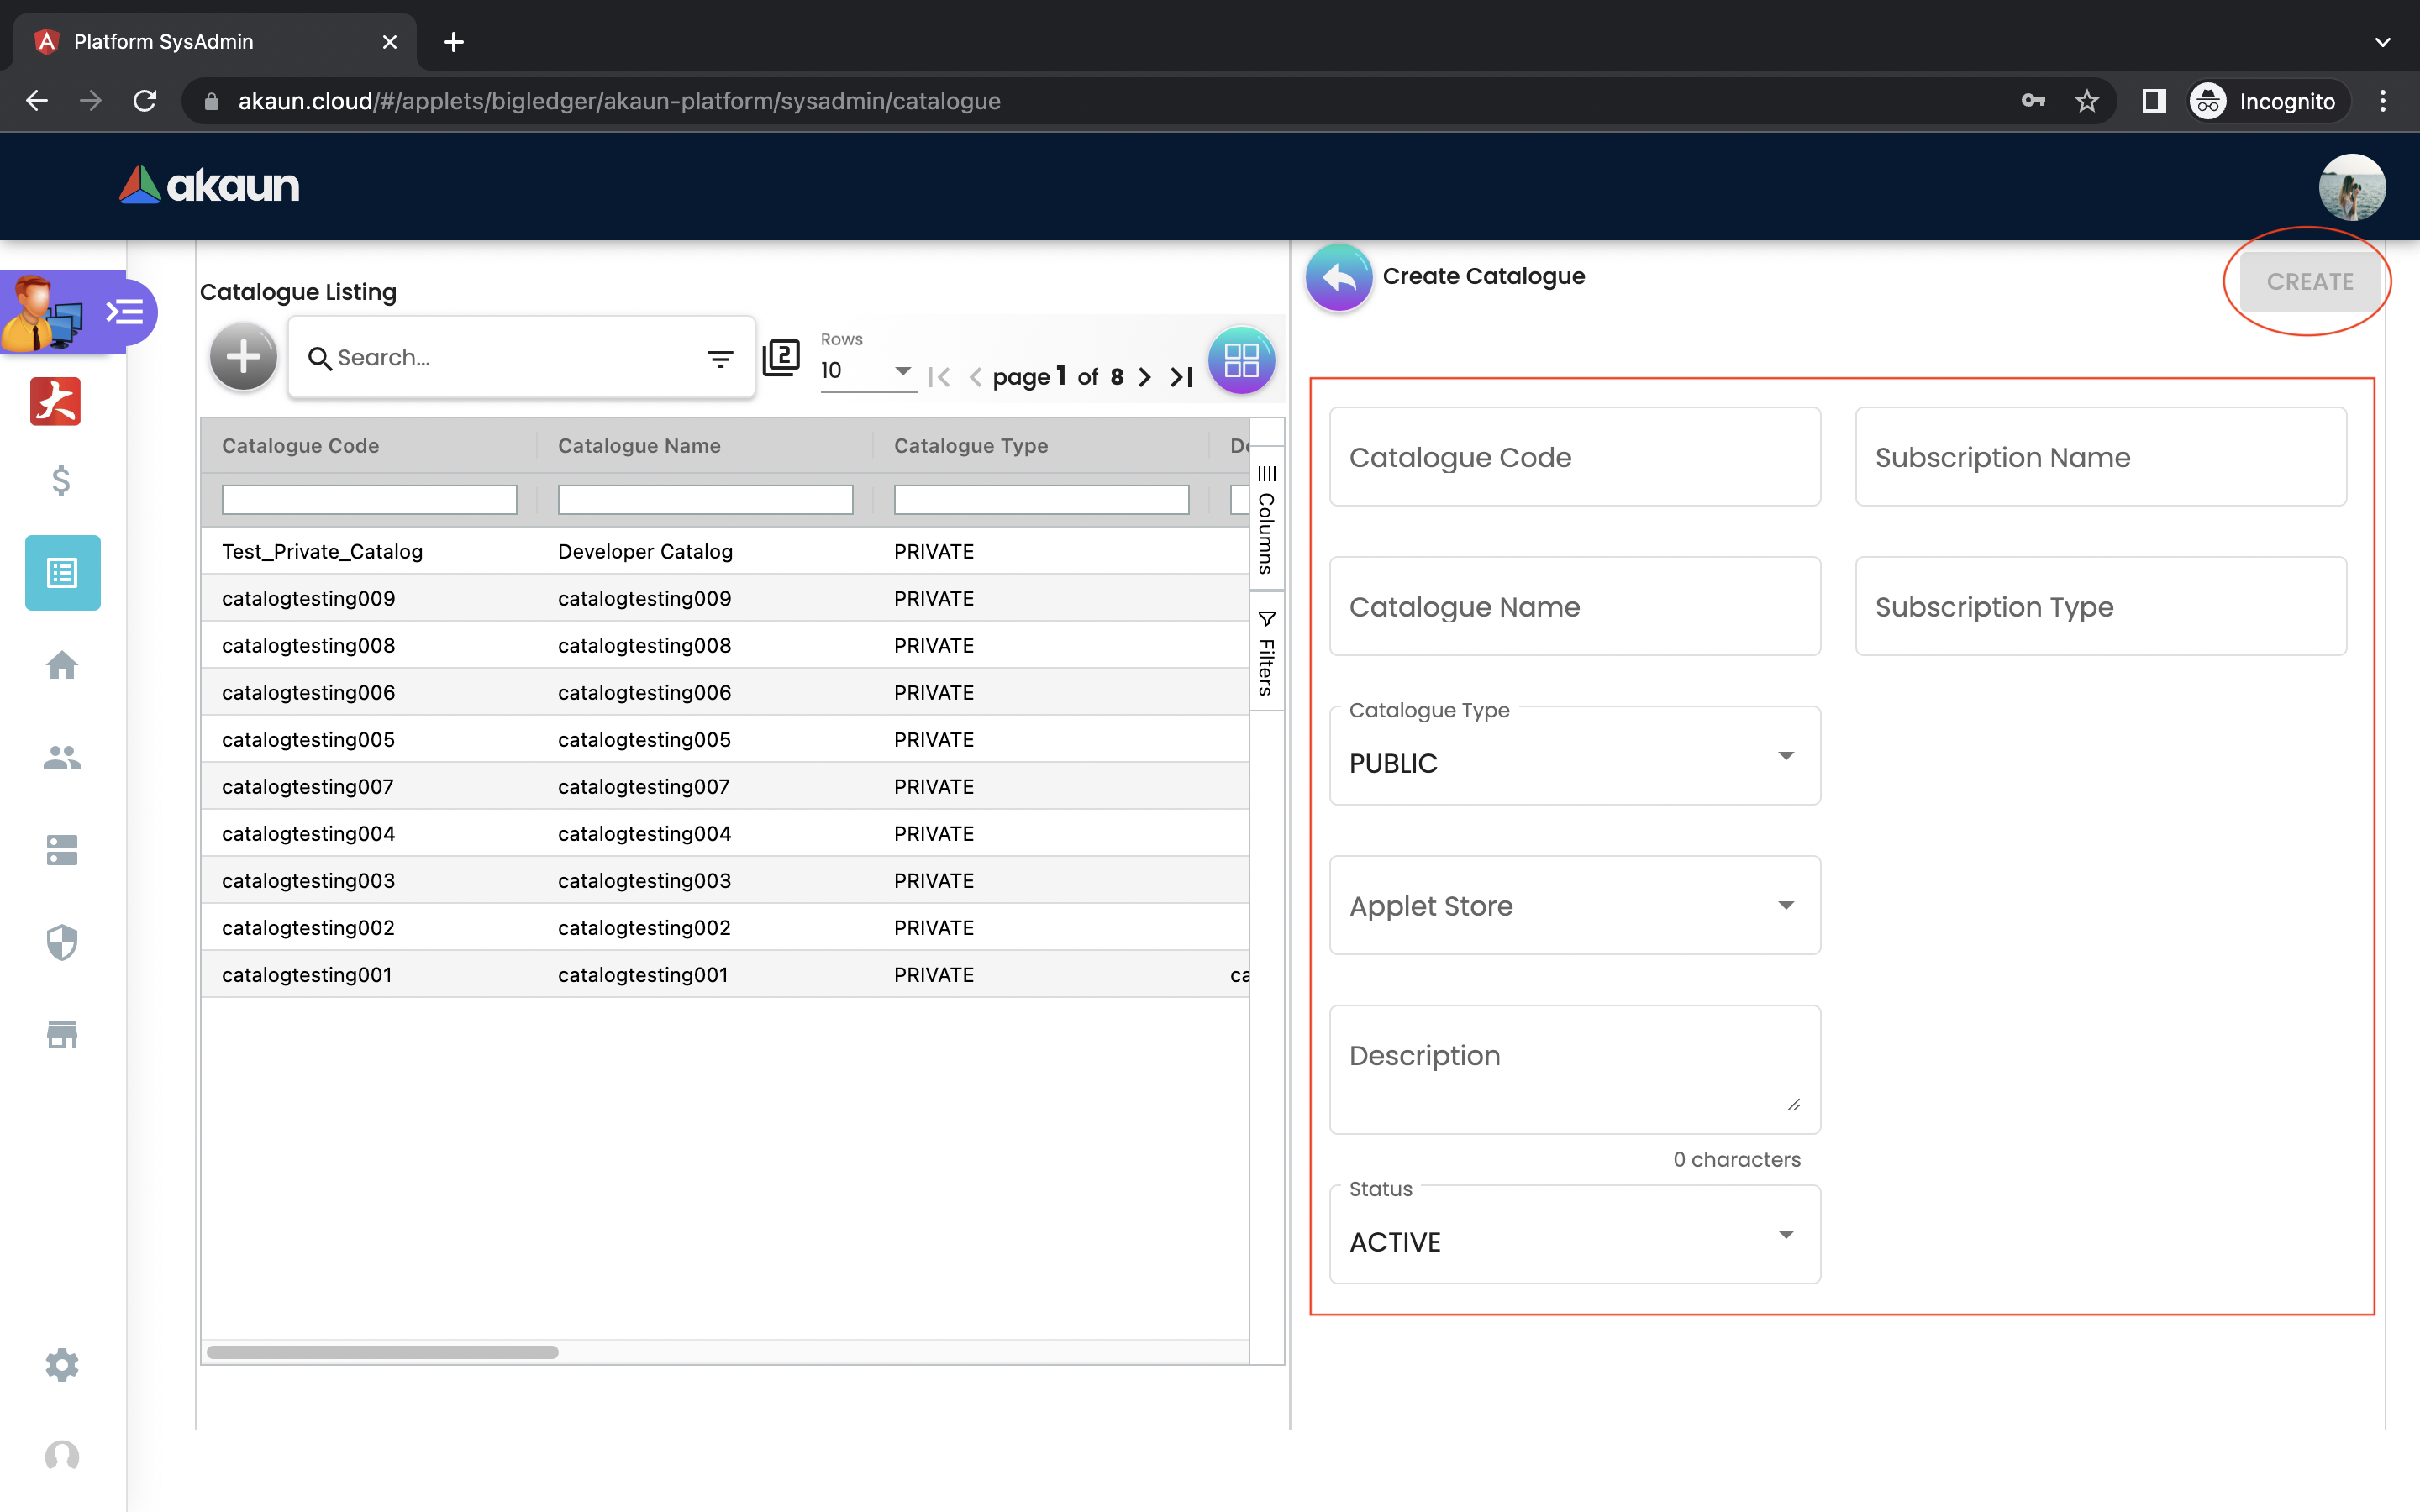Open the settings gear in sidebar
This screenshot has width=2420, height=1512.
pyautogui.click(x=62, y=1364)
